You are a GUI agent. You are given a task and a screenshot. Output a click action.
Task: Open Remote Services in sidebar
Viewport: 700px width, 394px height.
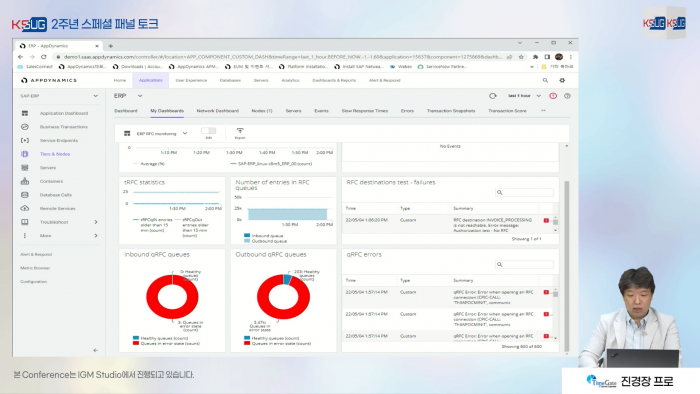pos(58,209)
